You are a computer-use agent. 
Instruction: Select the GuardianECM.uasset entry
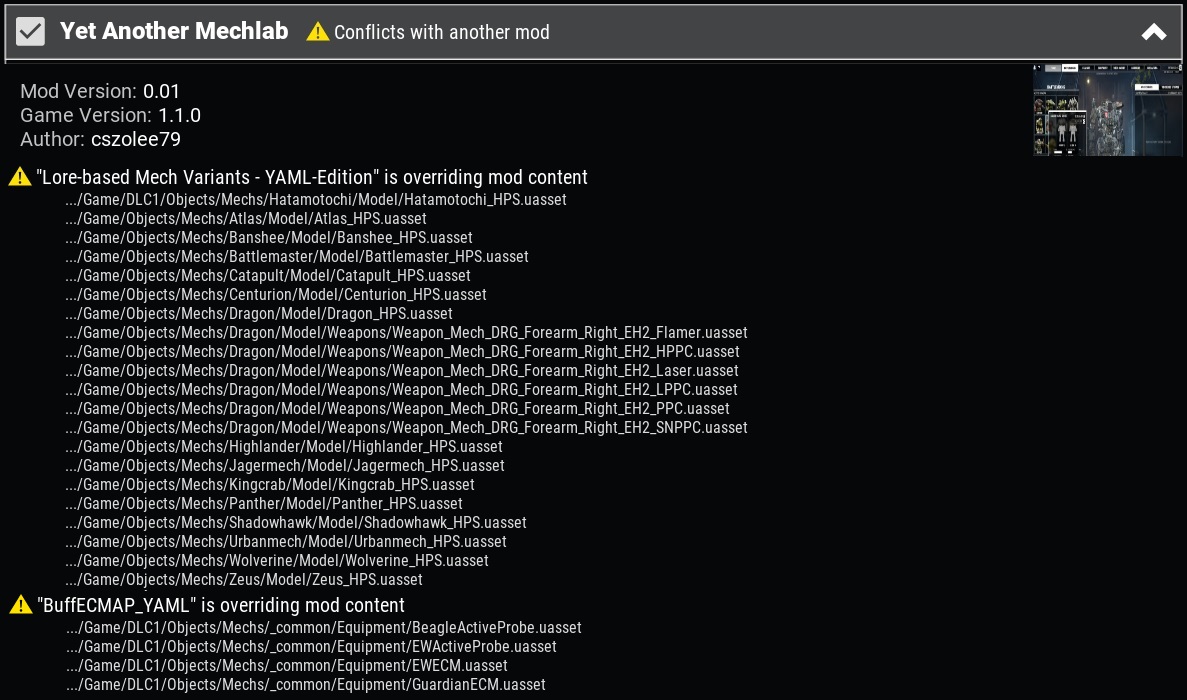[x=305, y=684]
